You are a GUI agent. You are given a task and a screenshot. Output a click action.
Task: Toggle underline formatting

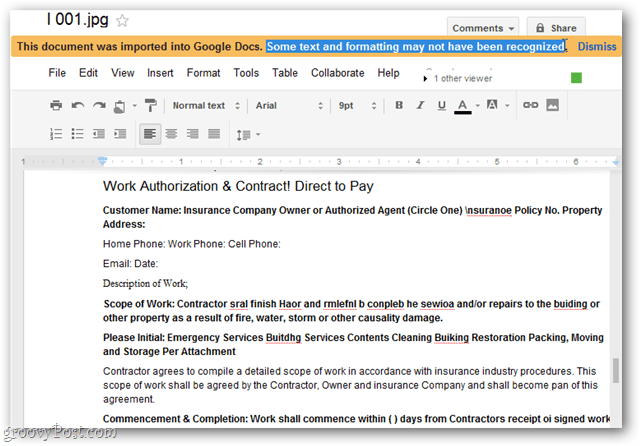[441, 106]
